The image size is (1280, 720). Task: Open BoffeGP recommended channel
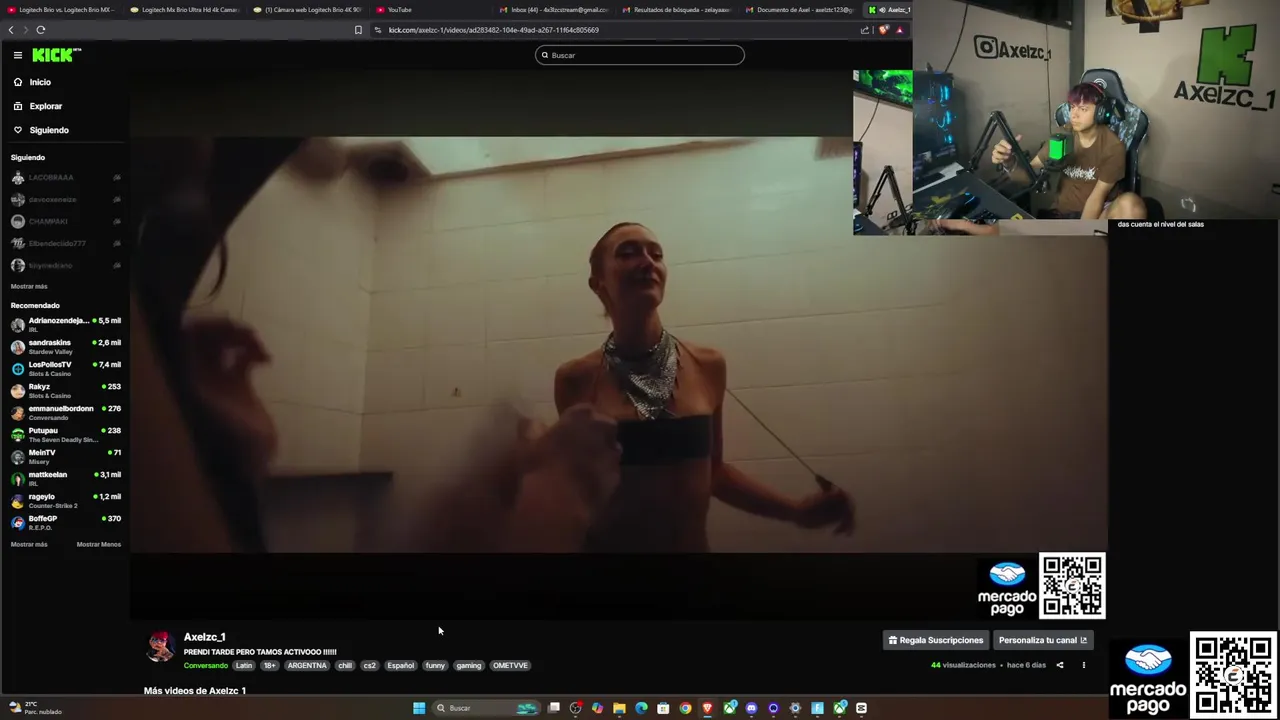click(64, 522)
